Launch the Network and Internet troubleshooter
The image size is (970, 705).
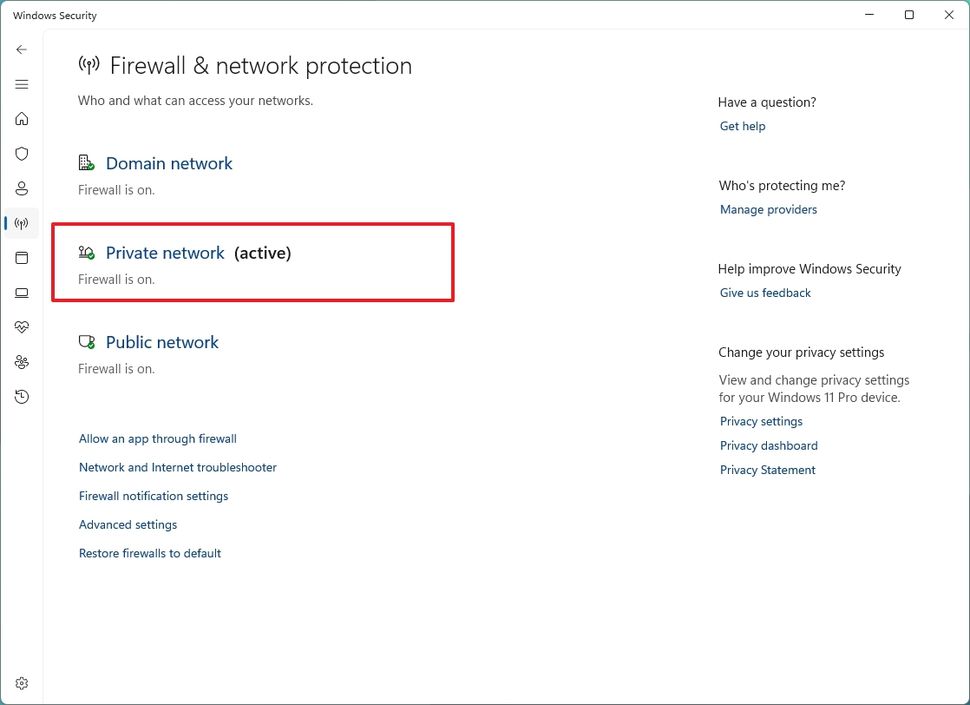[x=177, y=467]
